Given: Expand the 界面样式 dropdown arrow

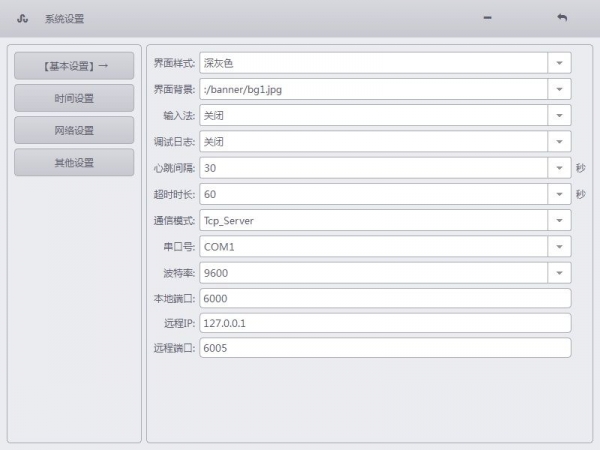Looking at the screenshot, I should [559, 63].
